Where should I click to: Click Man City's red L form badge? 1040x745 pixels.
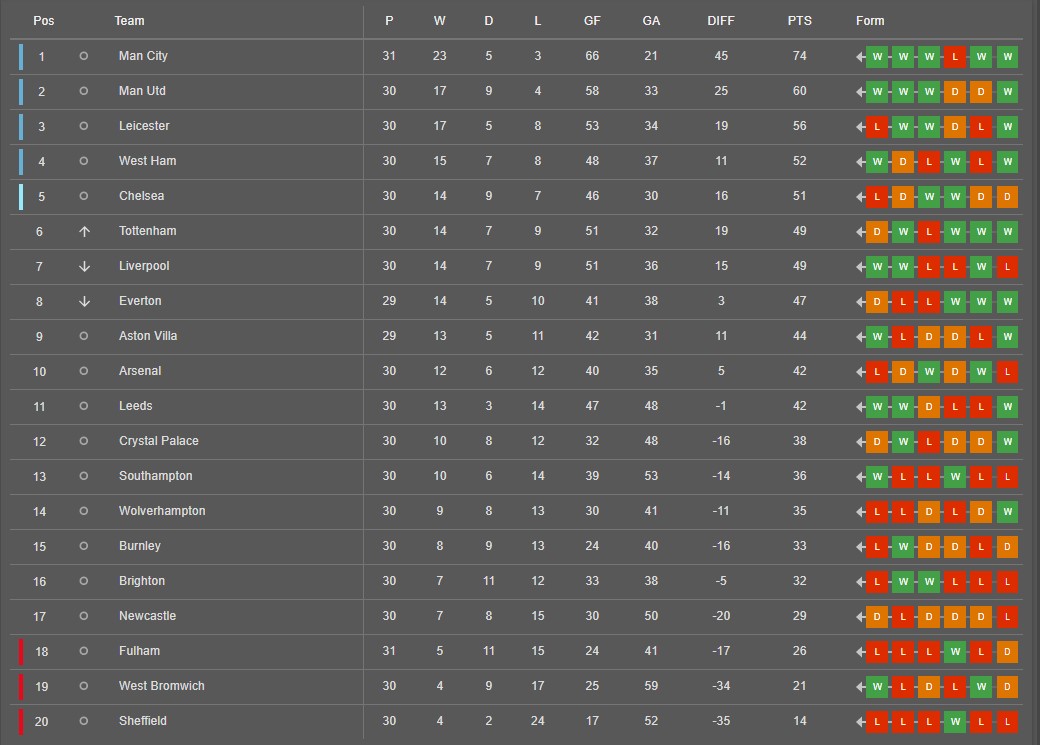(x=955, y=56)
